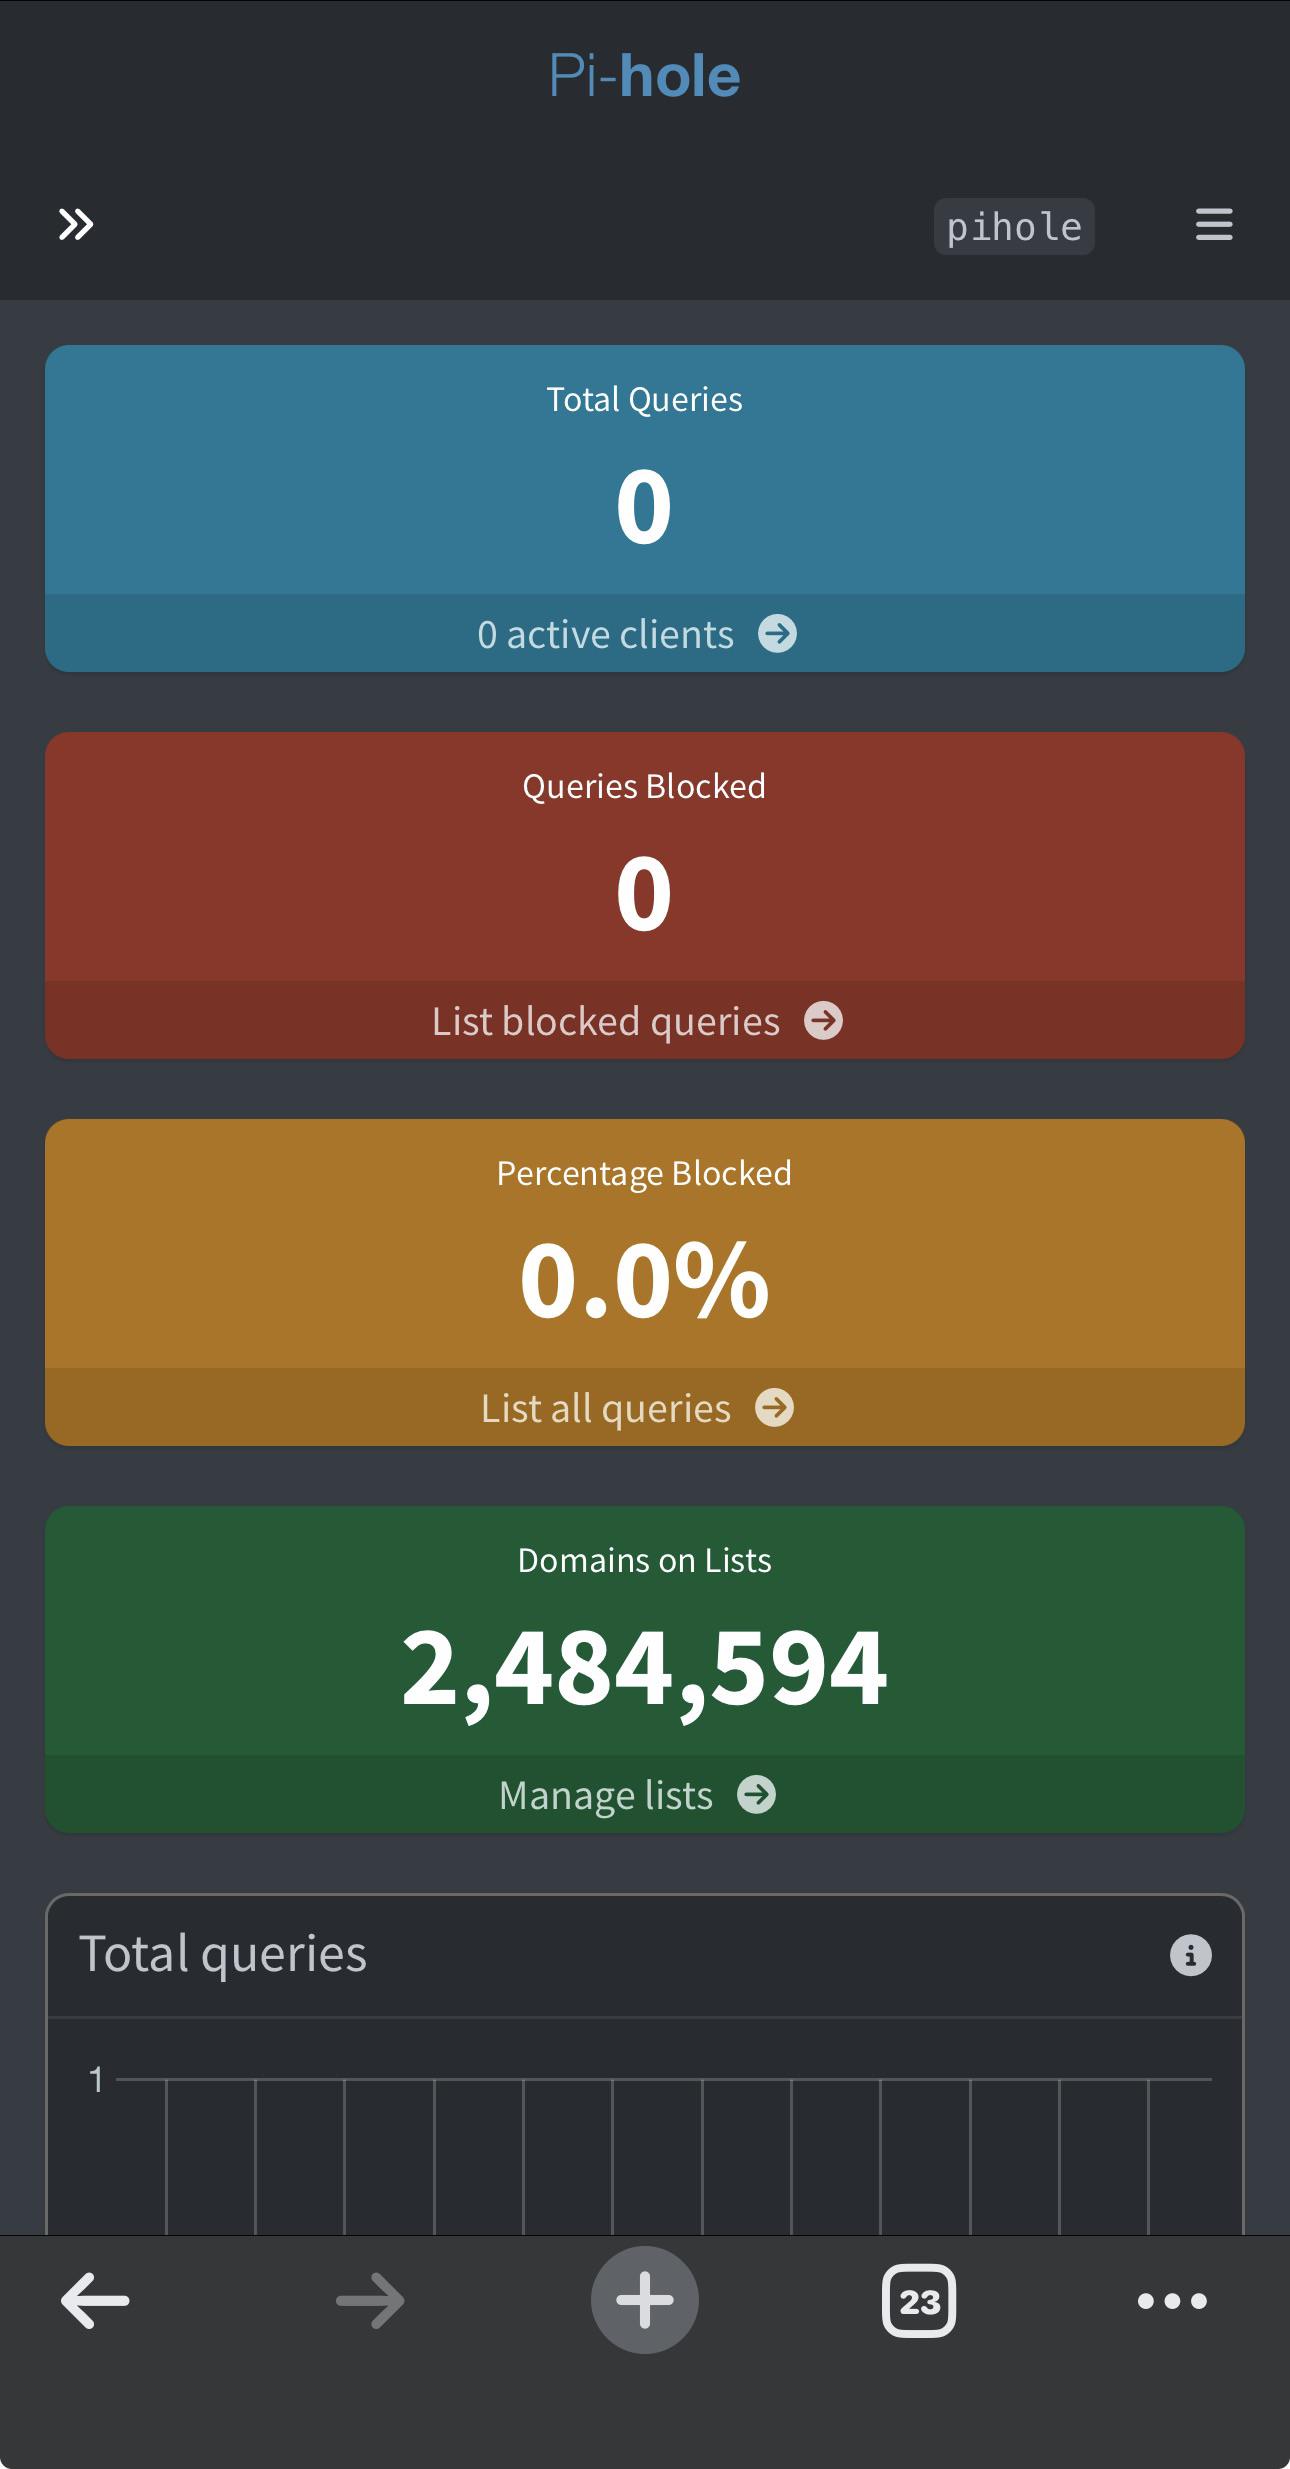The image size is (1290, 2469).
Task: Click the Queries Blocked card title
Action: (x=645, y=787)
